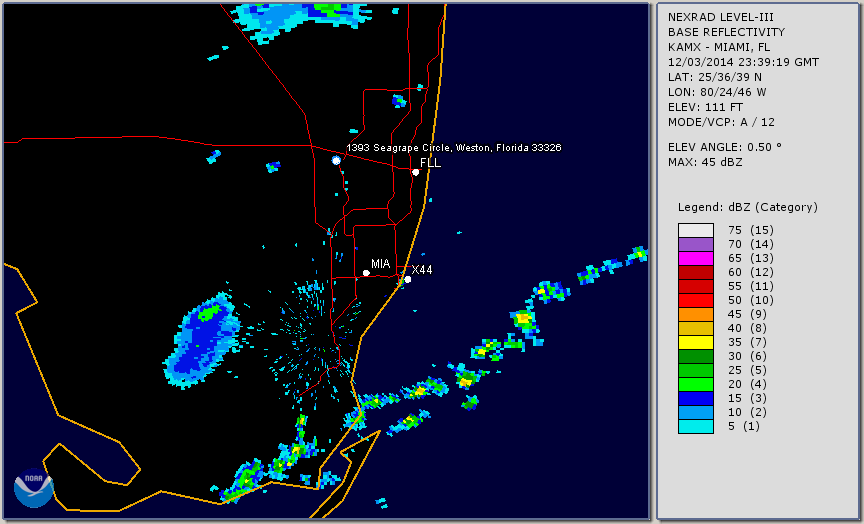
Task: Select the 5 dBZ cyan legend swatch
Action: (x=696, y=427)
